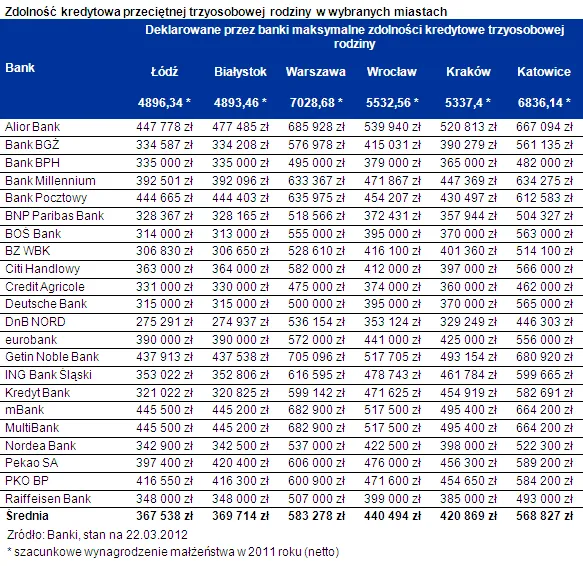This screenshot has height=566, width=583.
Task: Click the Wrocław column header
Action: point(392,71)
